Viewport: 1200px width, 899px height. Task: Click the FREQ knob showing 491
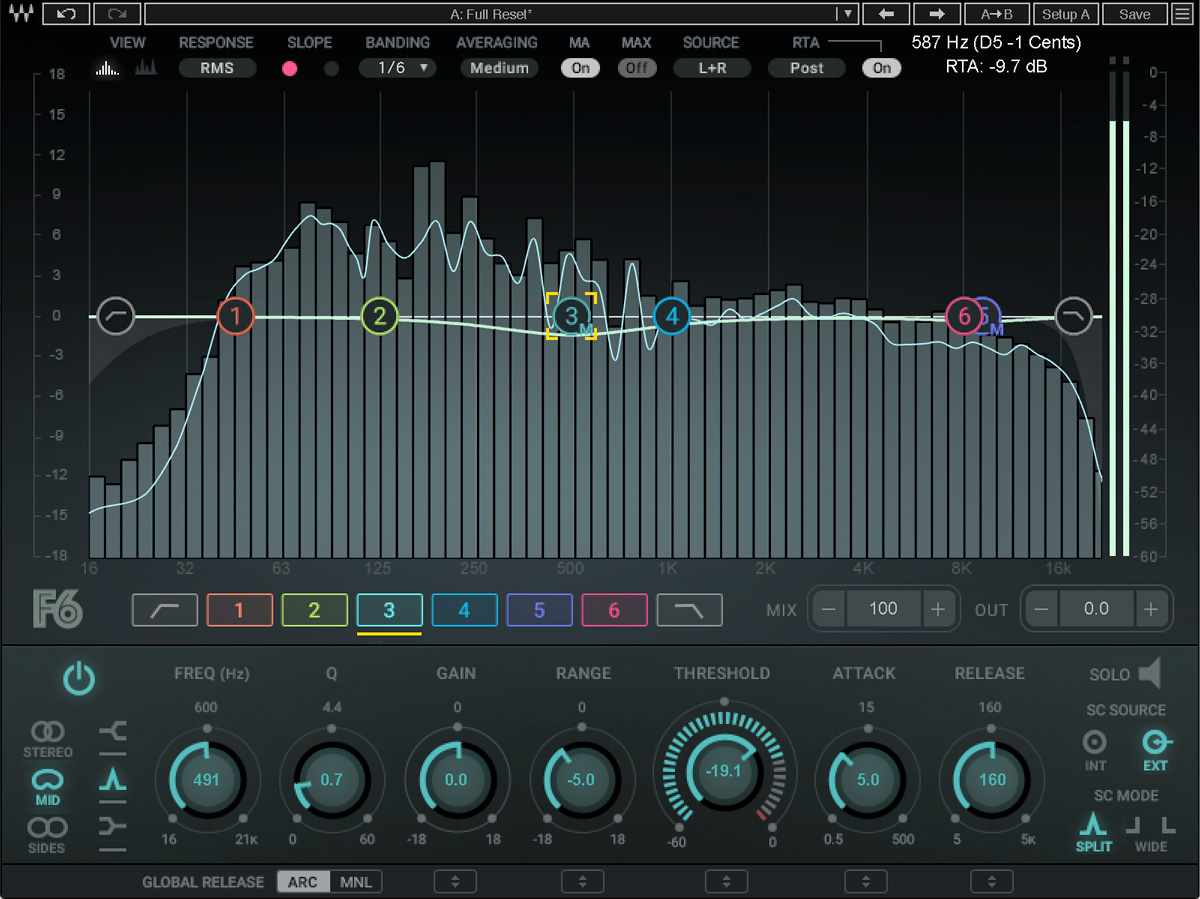(206, 779)
